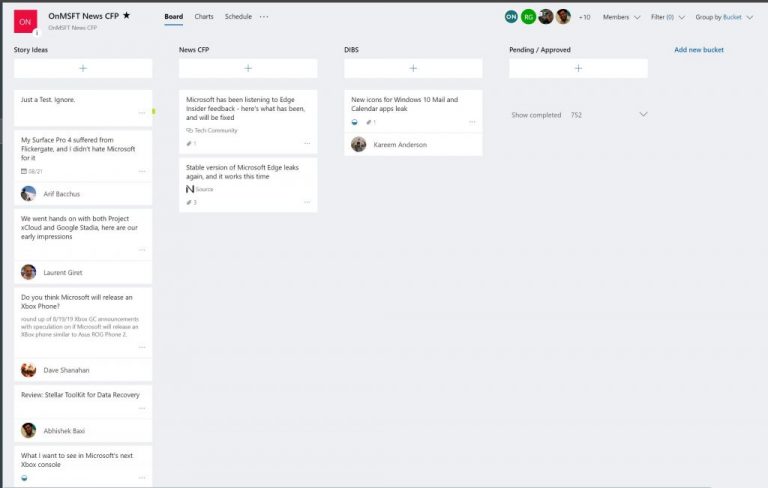
Task: Open the Charts tab
Action: 204,17
